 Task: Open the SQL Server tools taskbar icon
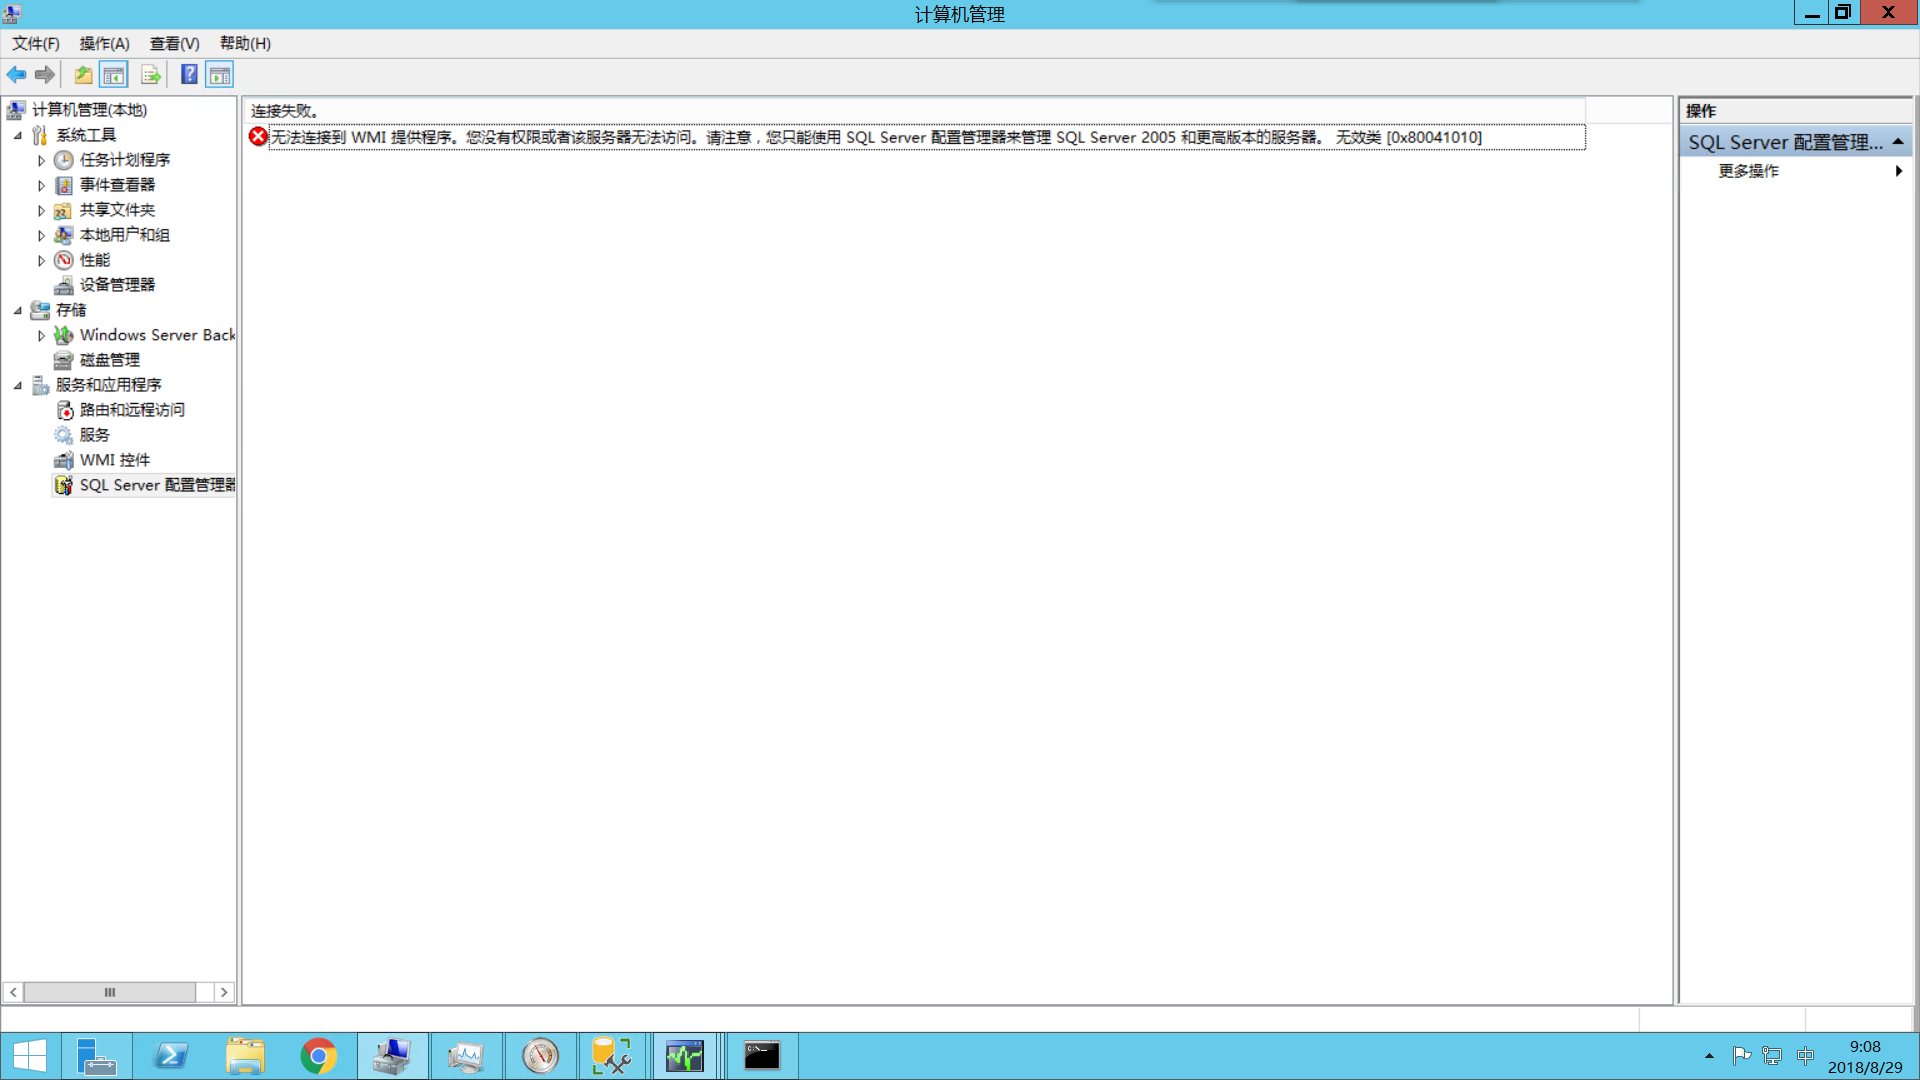point(611,1056)
